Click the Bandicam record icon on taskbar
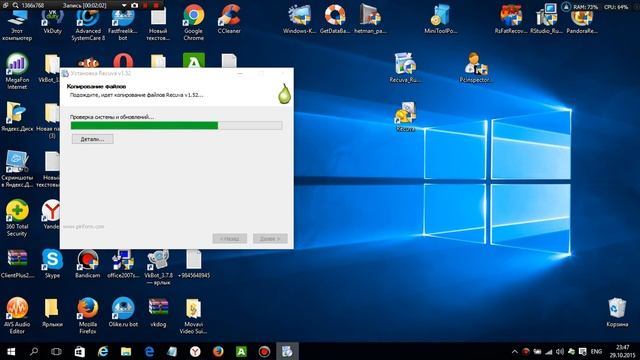Viewport: 640px width, 360px height. pyautogui.click(x=264, y=351)
